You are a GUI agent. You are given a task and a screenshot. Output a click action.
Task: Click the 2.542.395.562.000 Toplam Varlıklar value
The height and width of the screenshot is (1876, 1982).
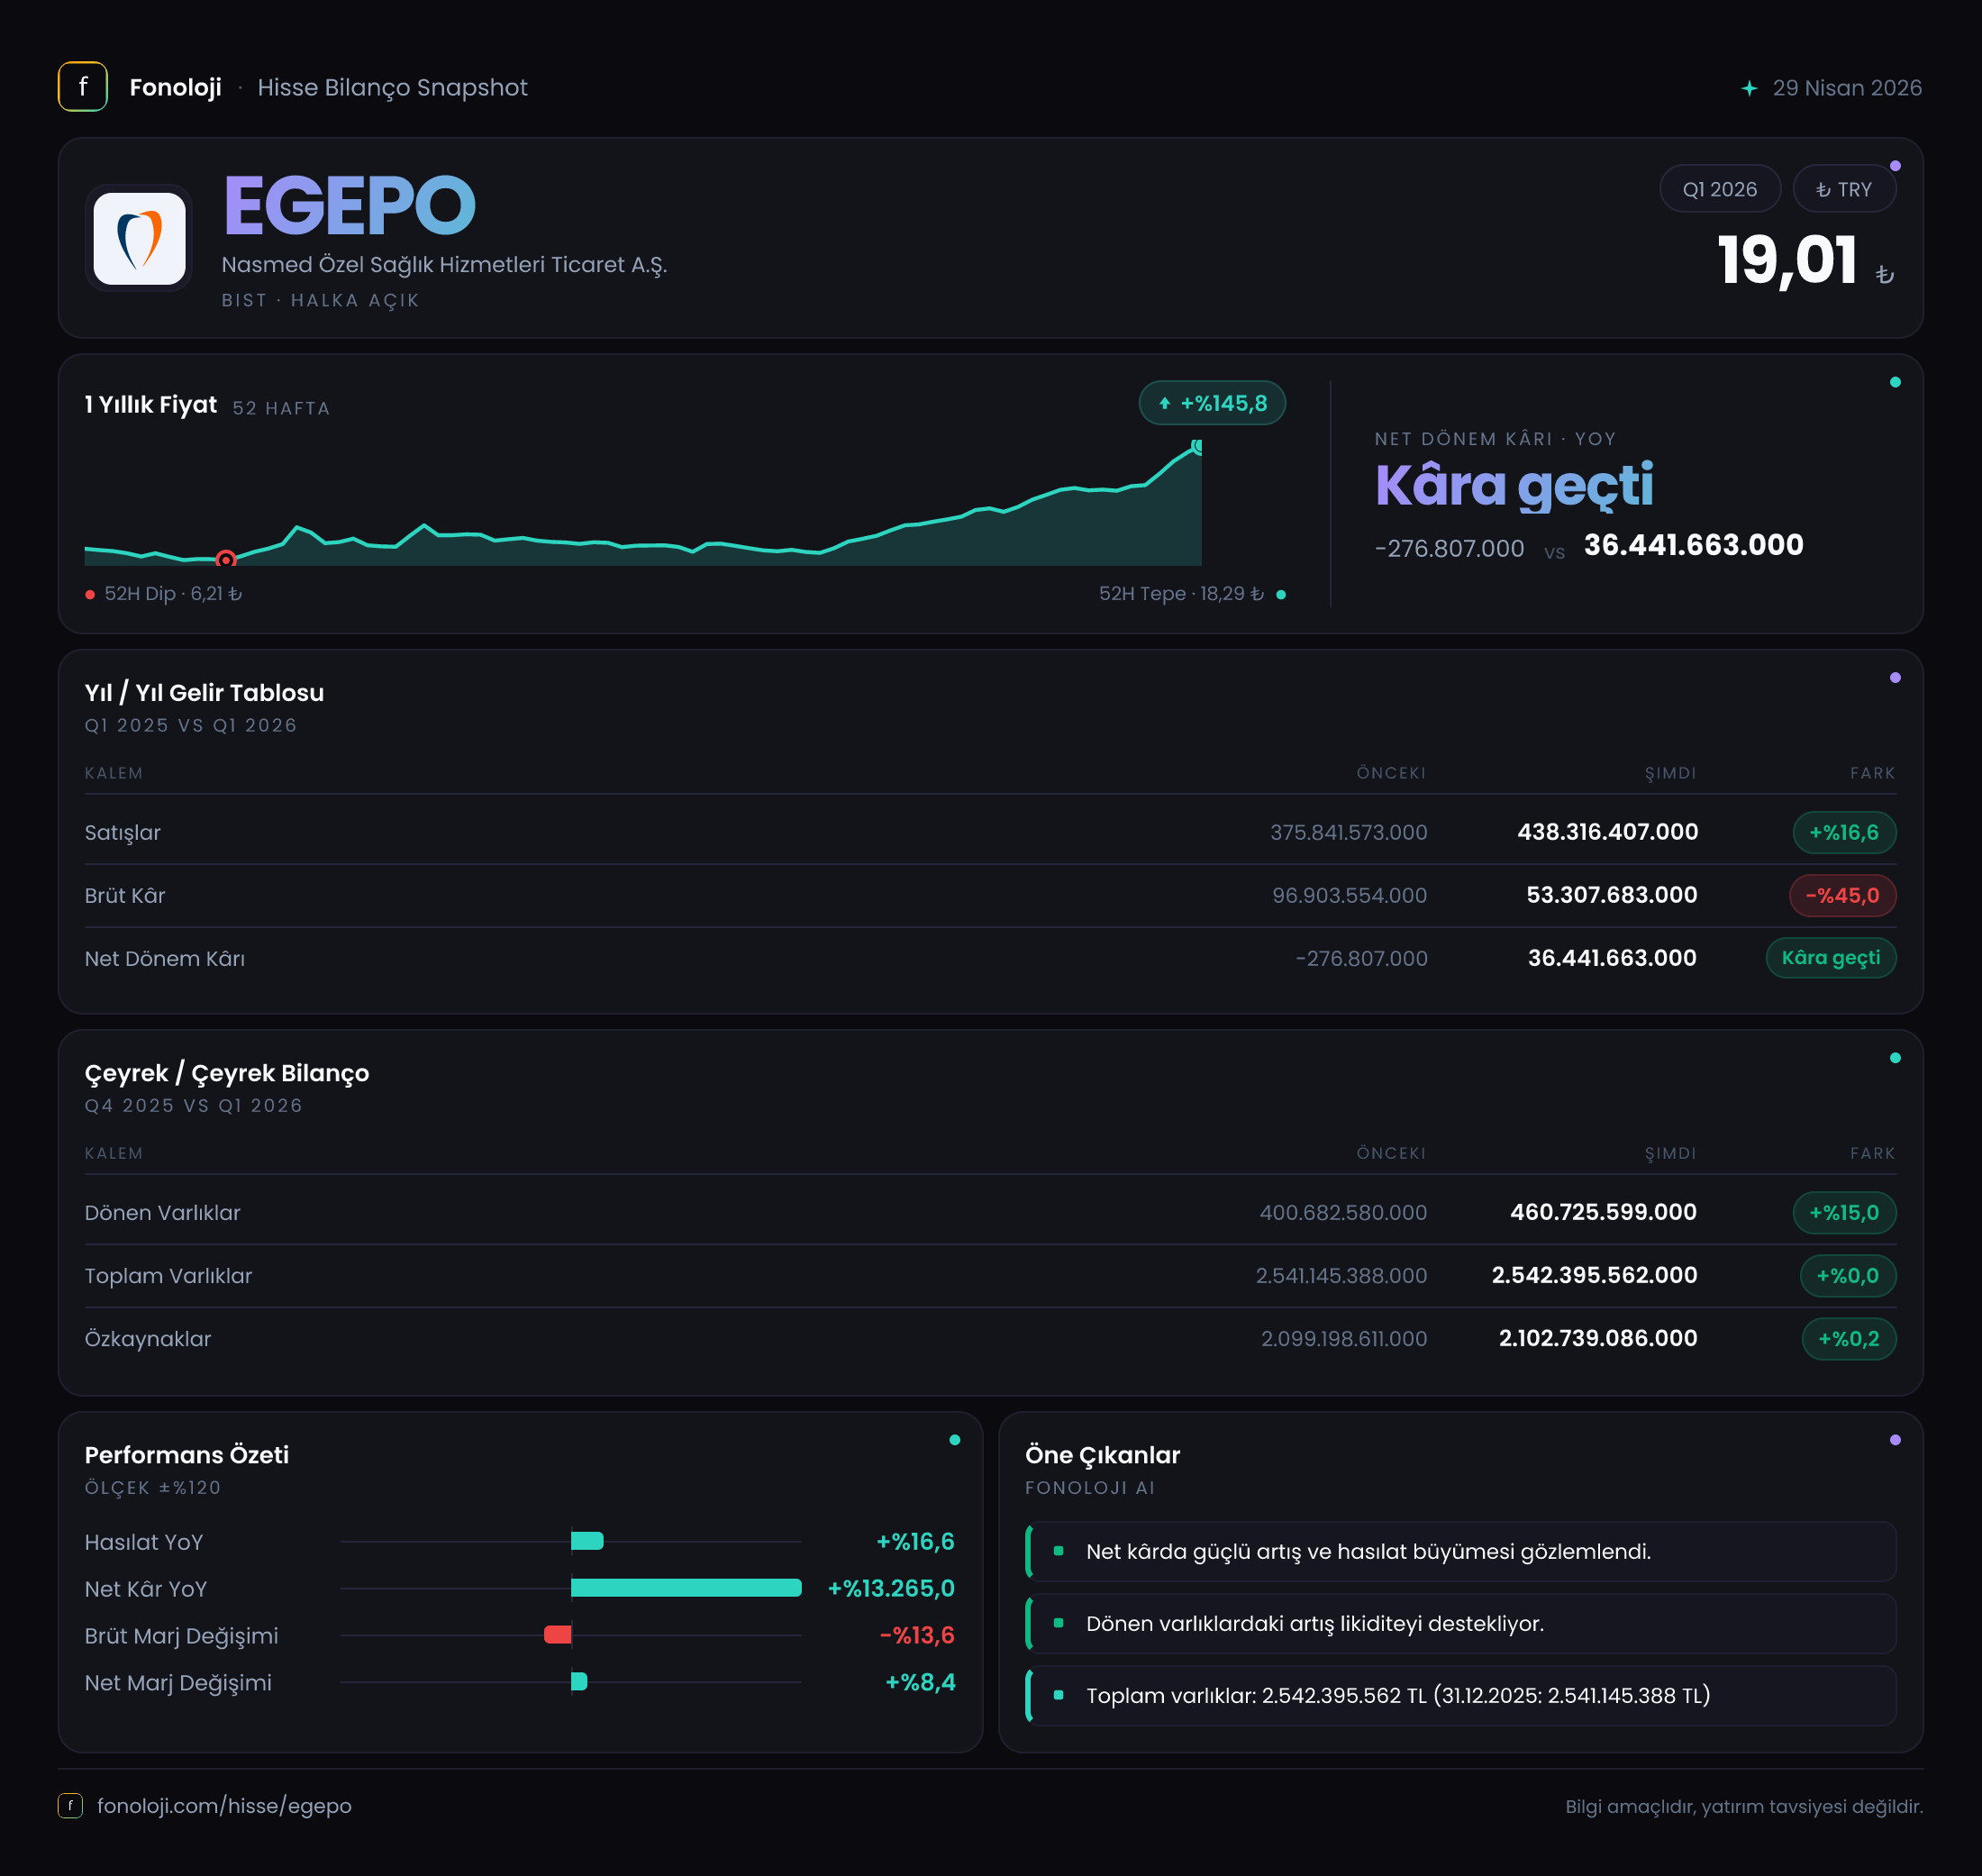coord(1594,1275)
